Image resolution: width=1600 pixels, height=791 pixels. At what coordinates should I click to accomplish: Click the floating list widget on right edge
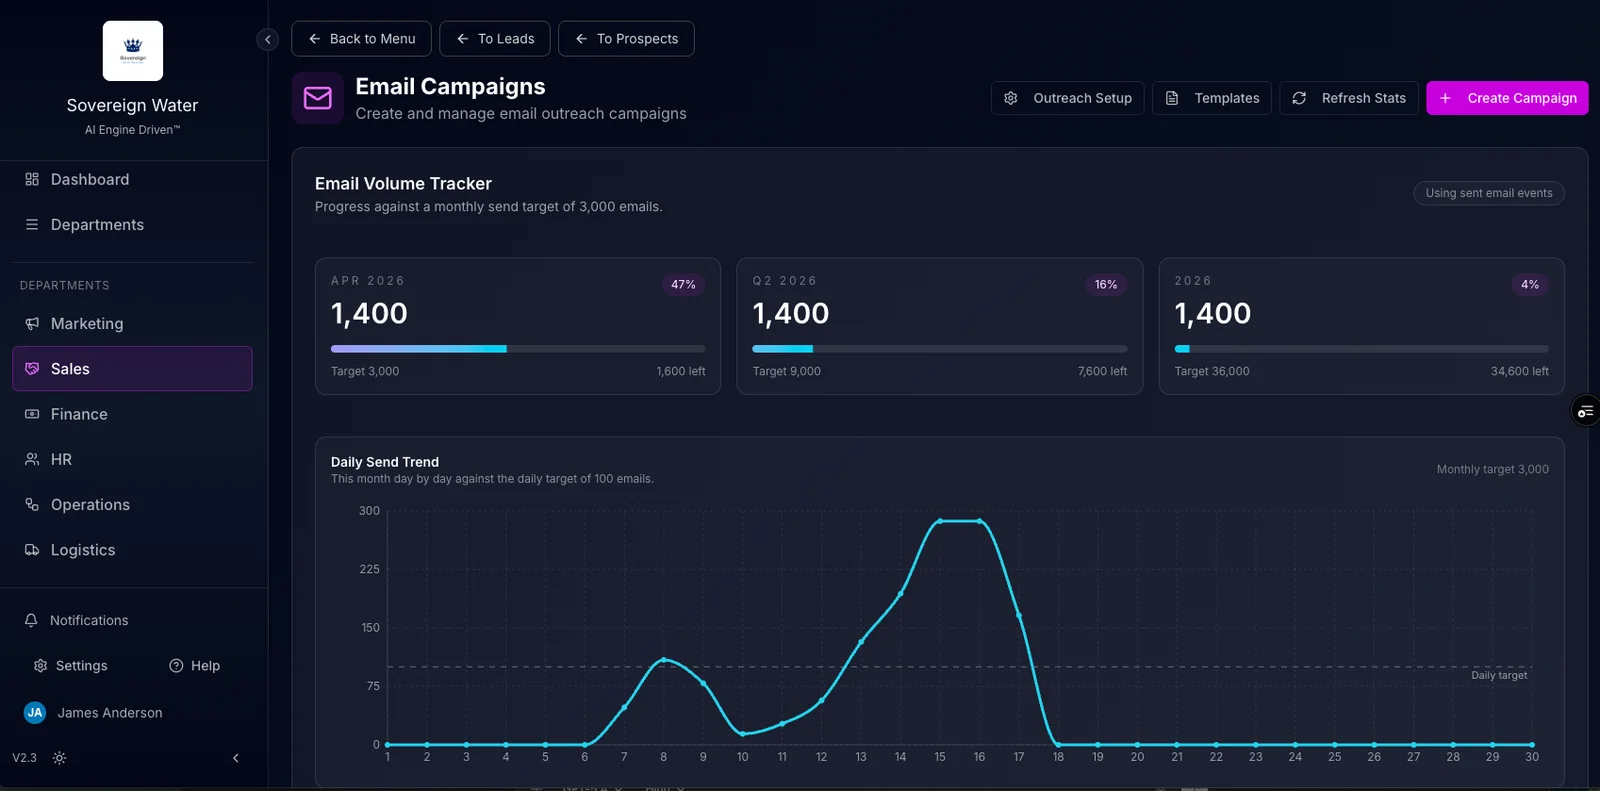pos(1585,411)
